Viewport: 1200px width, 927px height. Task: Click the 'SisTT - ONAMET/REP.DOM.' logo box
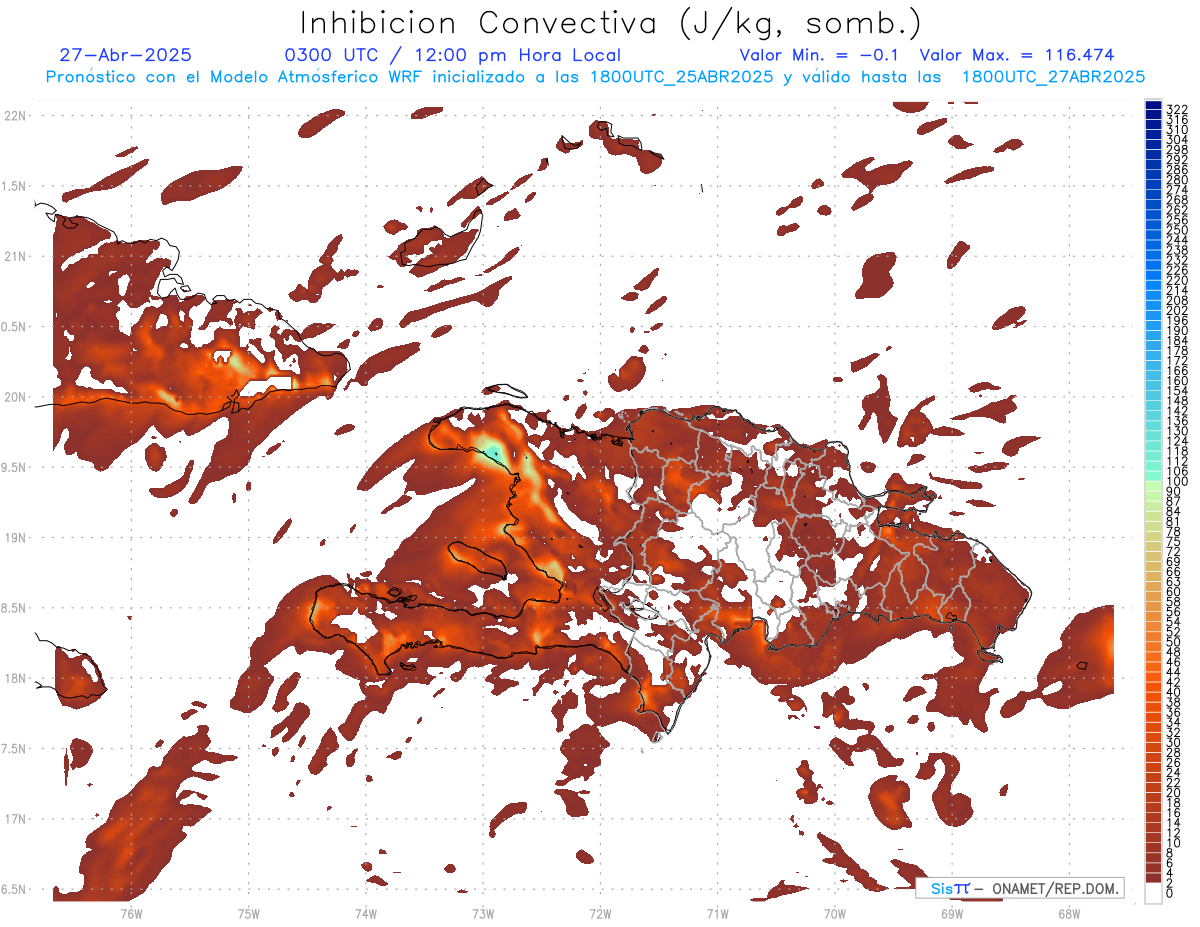point(1019,888)
